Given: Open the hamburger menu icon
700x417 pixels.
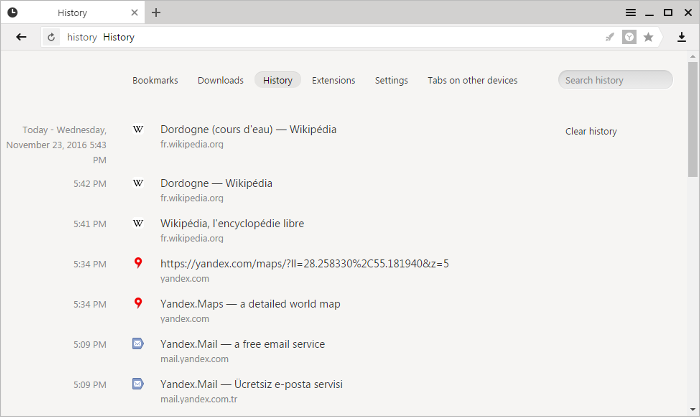Looking at the screenshot, I should pos(630,13).
